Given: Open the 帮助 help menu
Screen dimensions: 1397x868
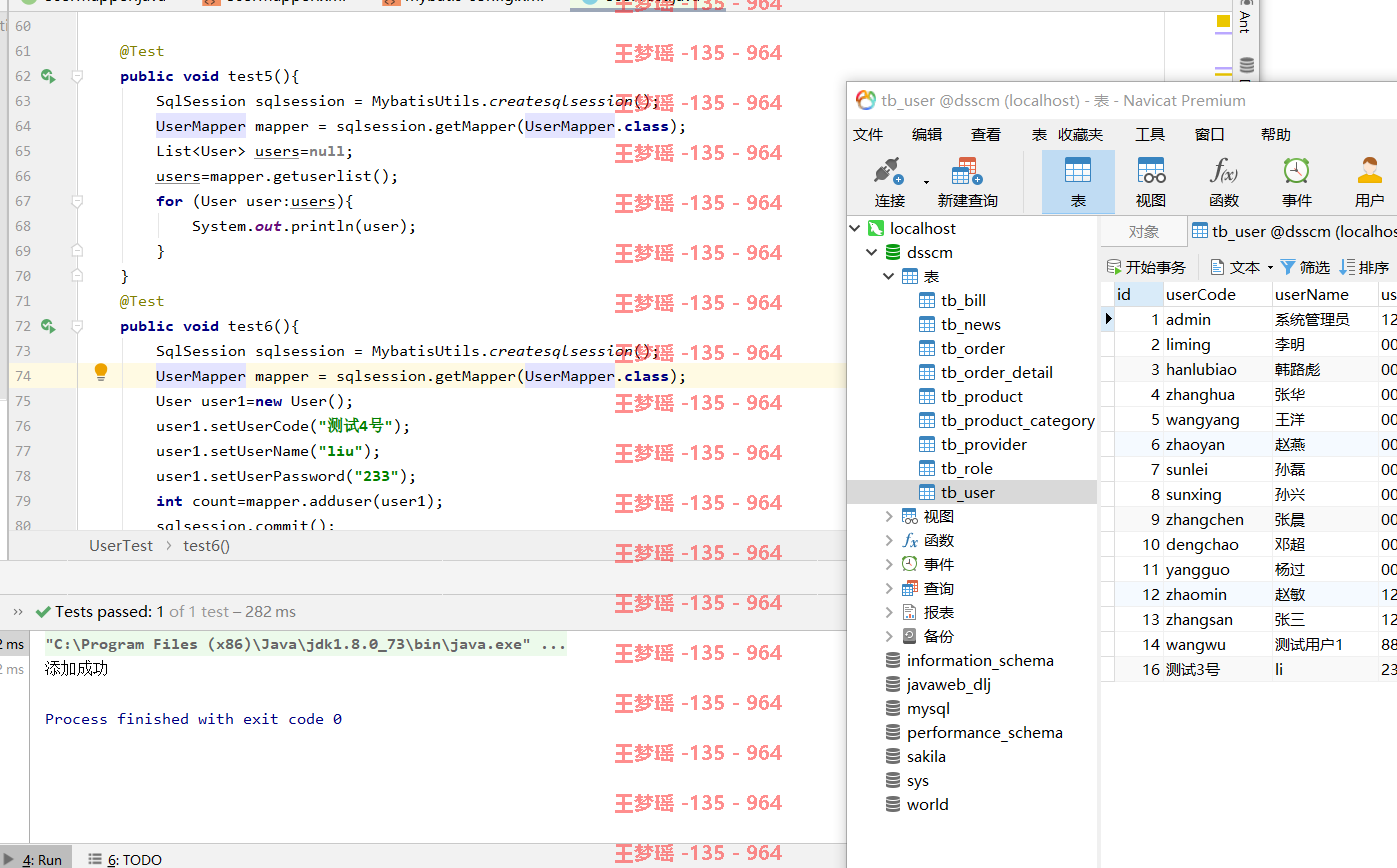Looking at the screenshot, I should click(x=1276, y=134).
